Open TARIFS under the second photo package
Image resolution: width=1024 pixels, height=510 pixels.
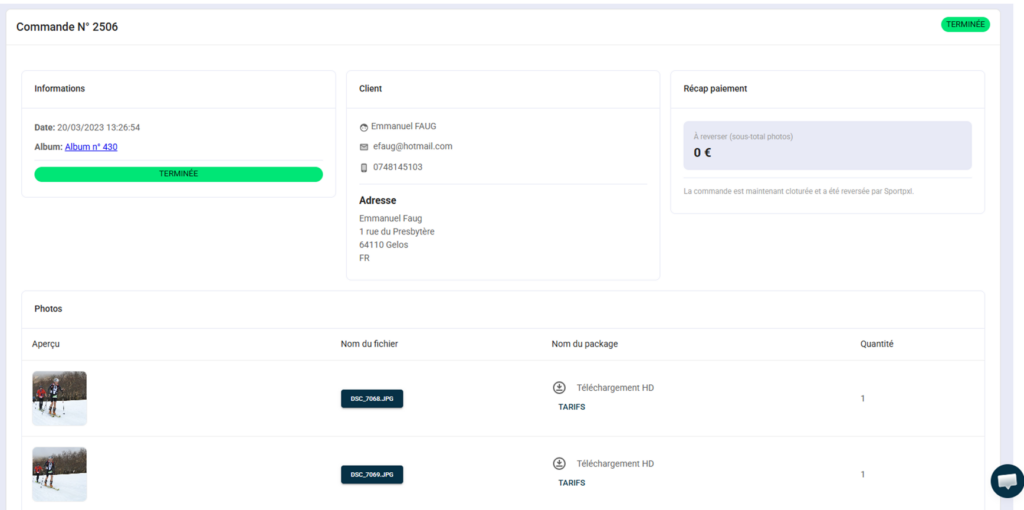[572, 483]
